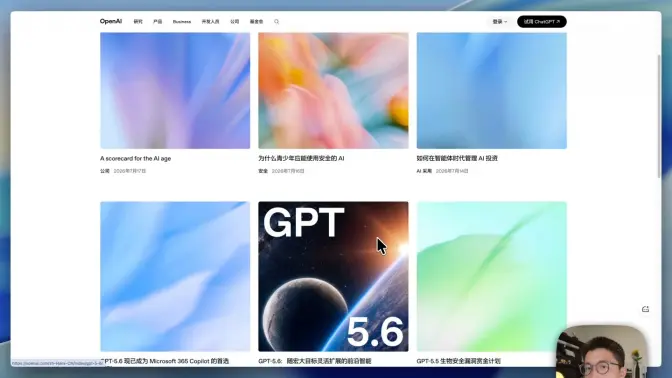
Task: Open the 产品 menu item
Action: coord(158,21)
